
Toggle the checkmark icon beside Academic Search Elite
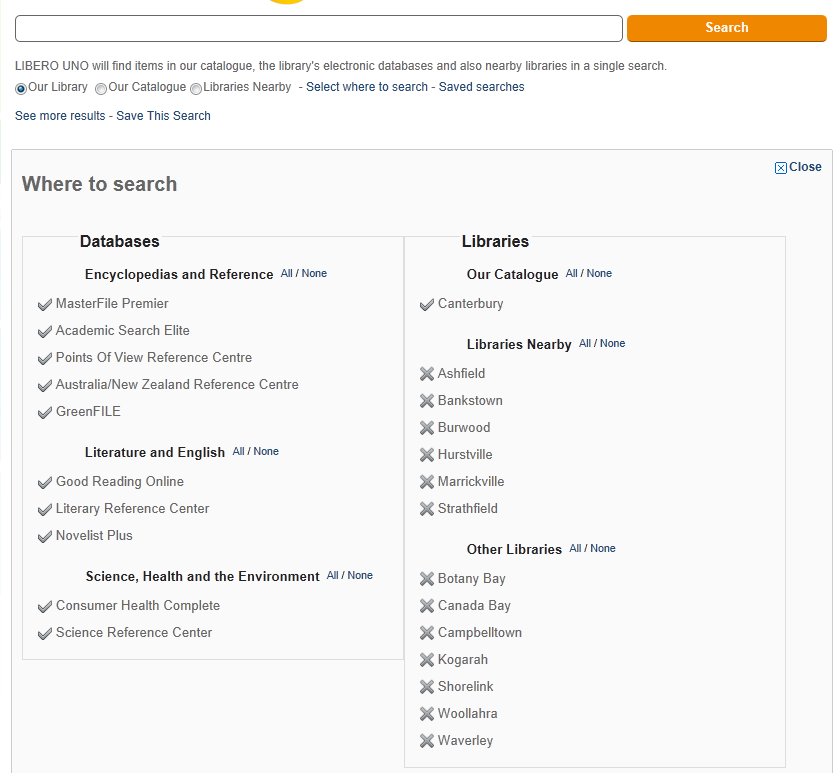point(45,332)
